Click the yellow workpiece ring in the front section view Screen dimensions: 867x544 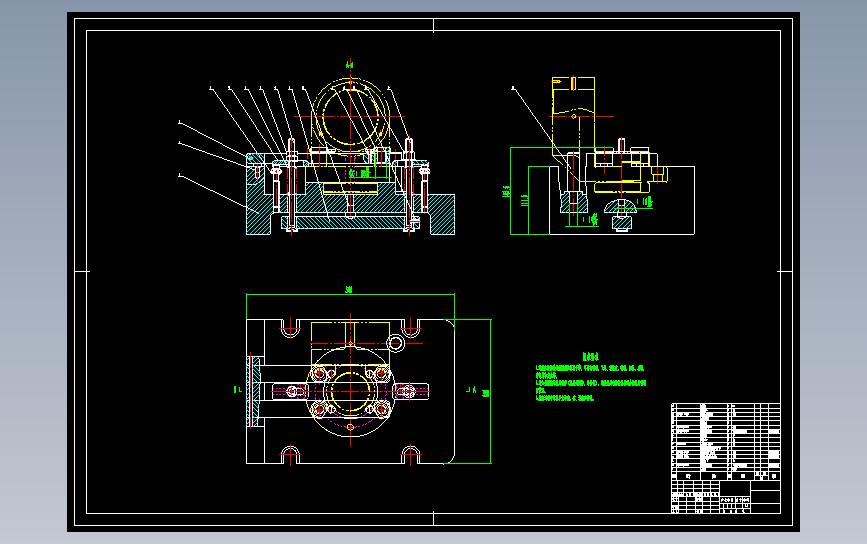(x=350, y=117)
